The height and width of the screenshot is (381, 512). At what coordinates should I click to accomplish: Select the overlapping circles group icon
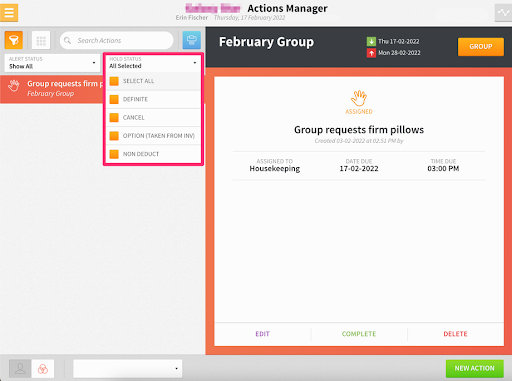43,369
